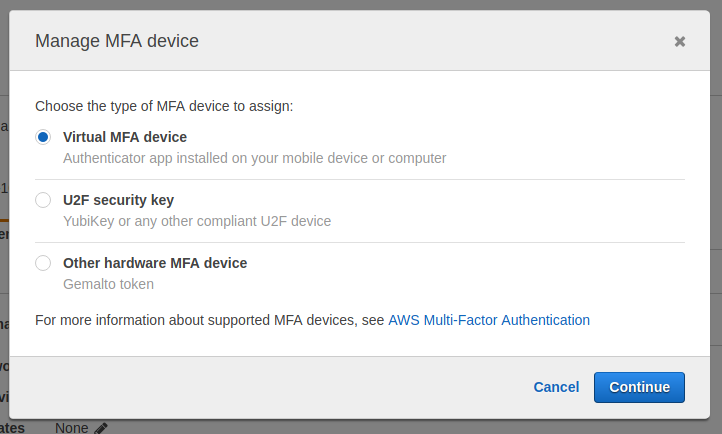This screenshot has width=722, height=434.
Task: Click the divider line above Other hardware MFA device
Action: pos(360,242)
